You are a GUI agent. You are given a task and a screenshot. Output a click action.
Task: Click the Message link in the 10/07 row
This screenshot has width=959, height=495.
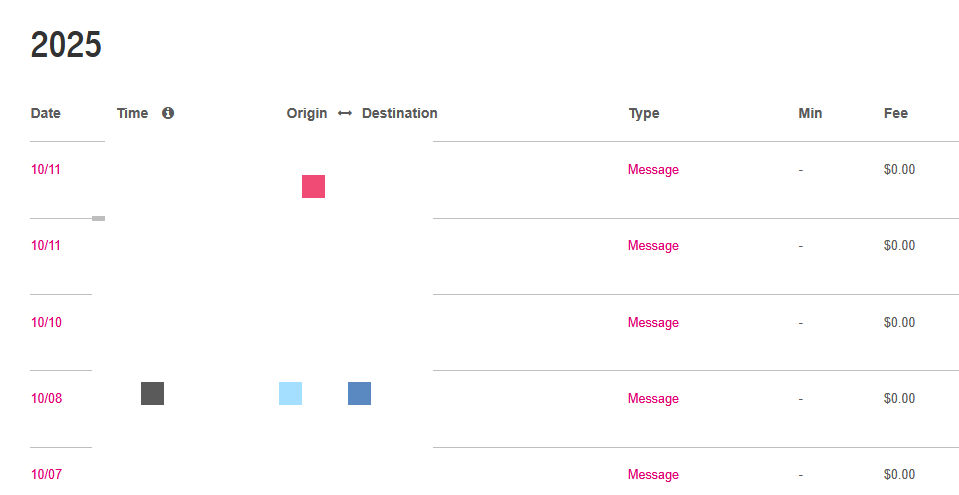(x=653, y=474)
